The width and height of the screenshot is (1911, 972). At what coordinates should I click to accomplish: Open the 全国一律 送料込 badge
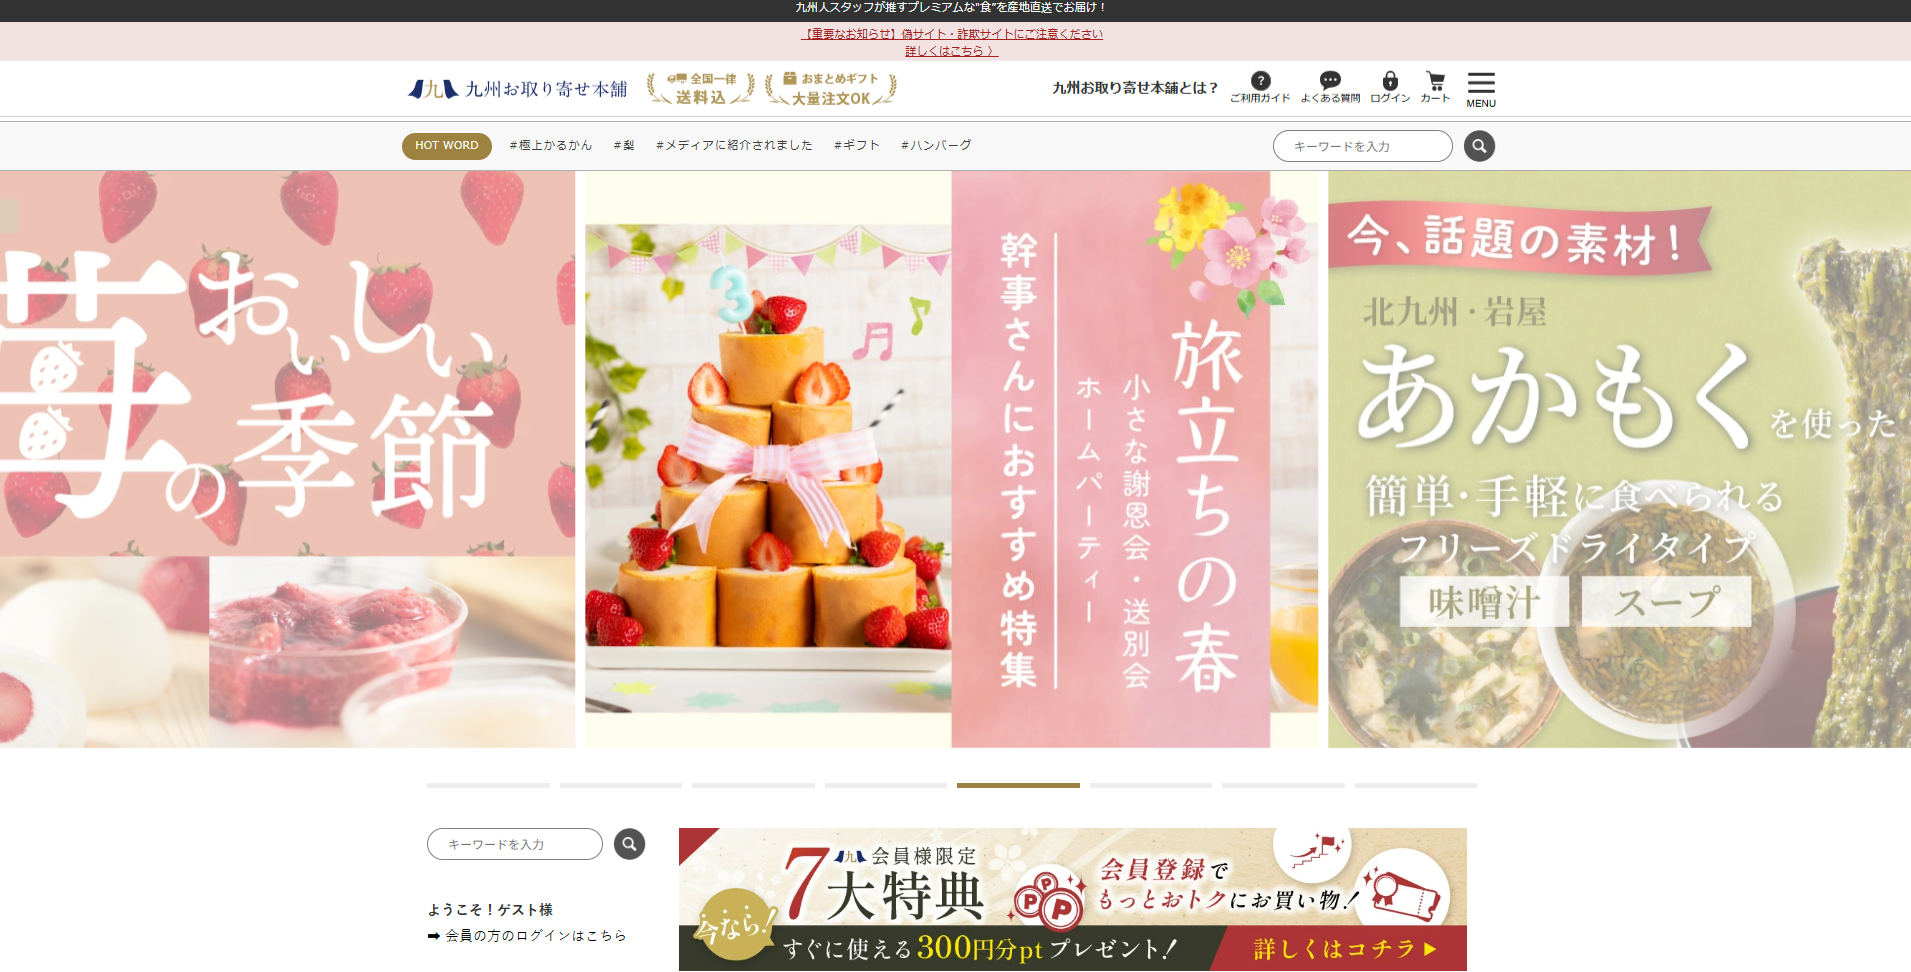701,89
